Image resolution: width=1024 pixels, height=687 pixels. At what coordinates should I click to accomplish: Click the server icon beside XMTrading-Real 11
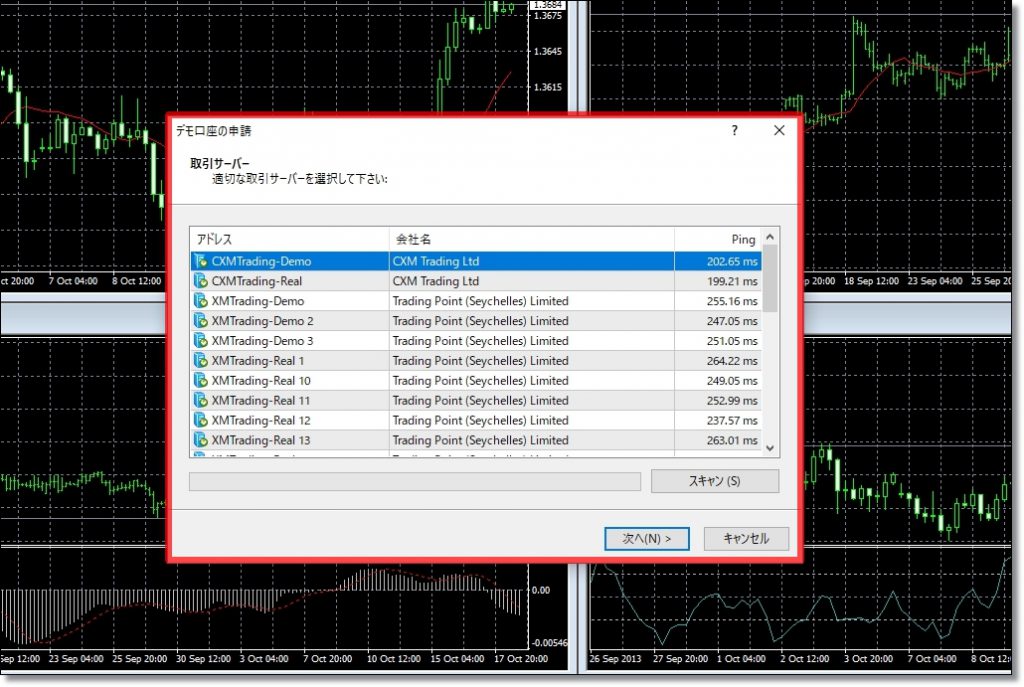(x=200, y=400)
